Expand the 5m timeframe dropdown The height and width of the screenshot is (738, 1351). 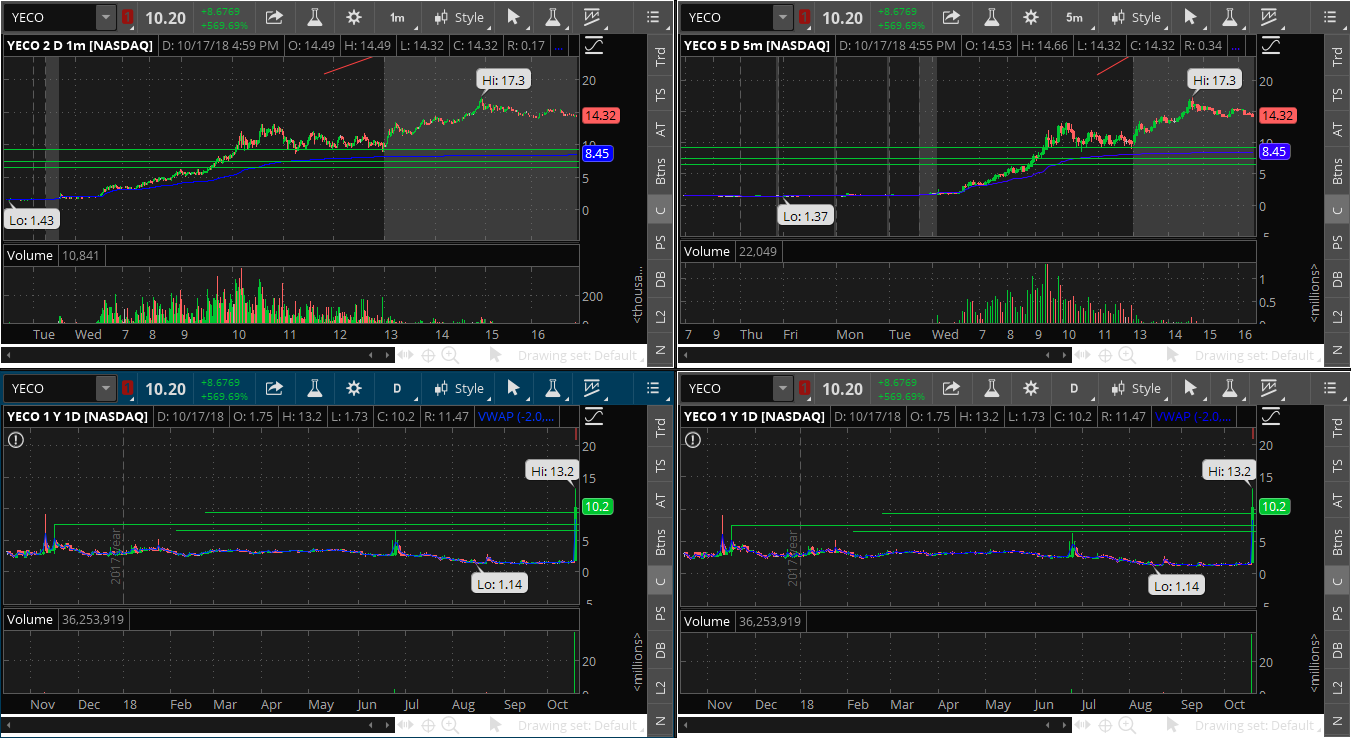click(1074, 17)
